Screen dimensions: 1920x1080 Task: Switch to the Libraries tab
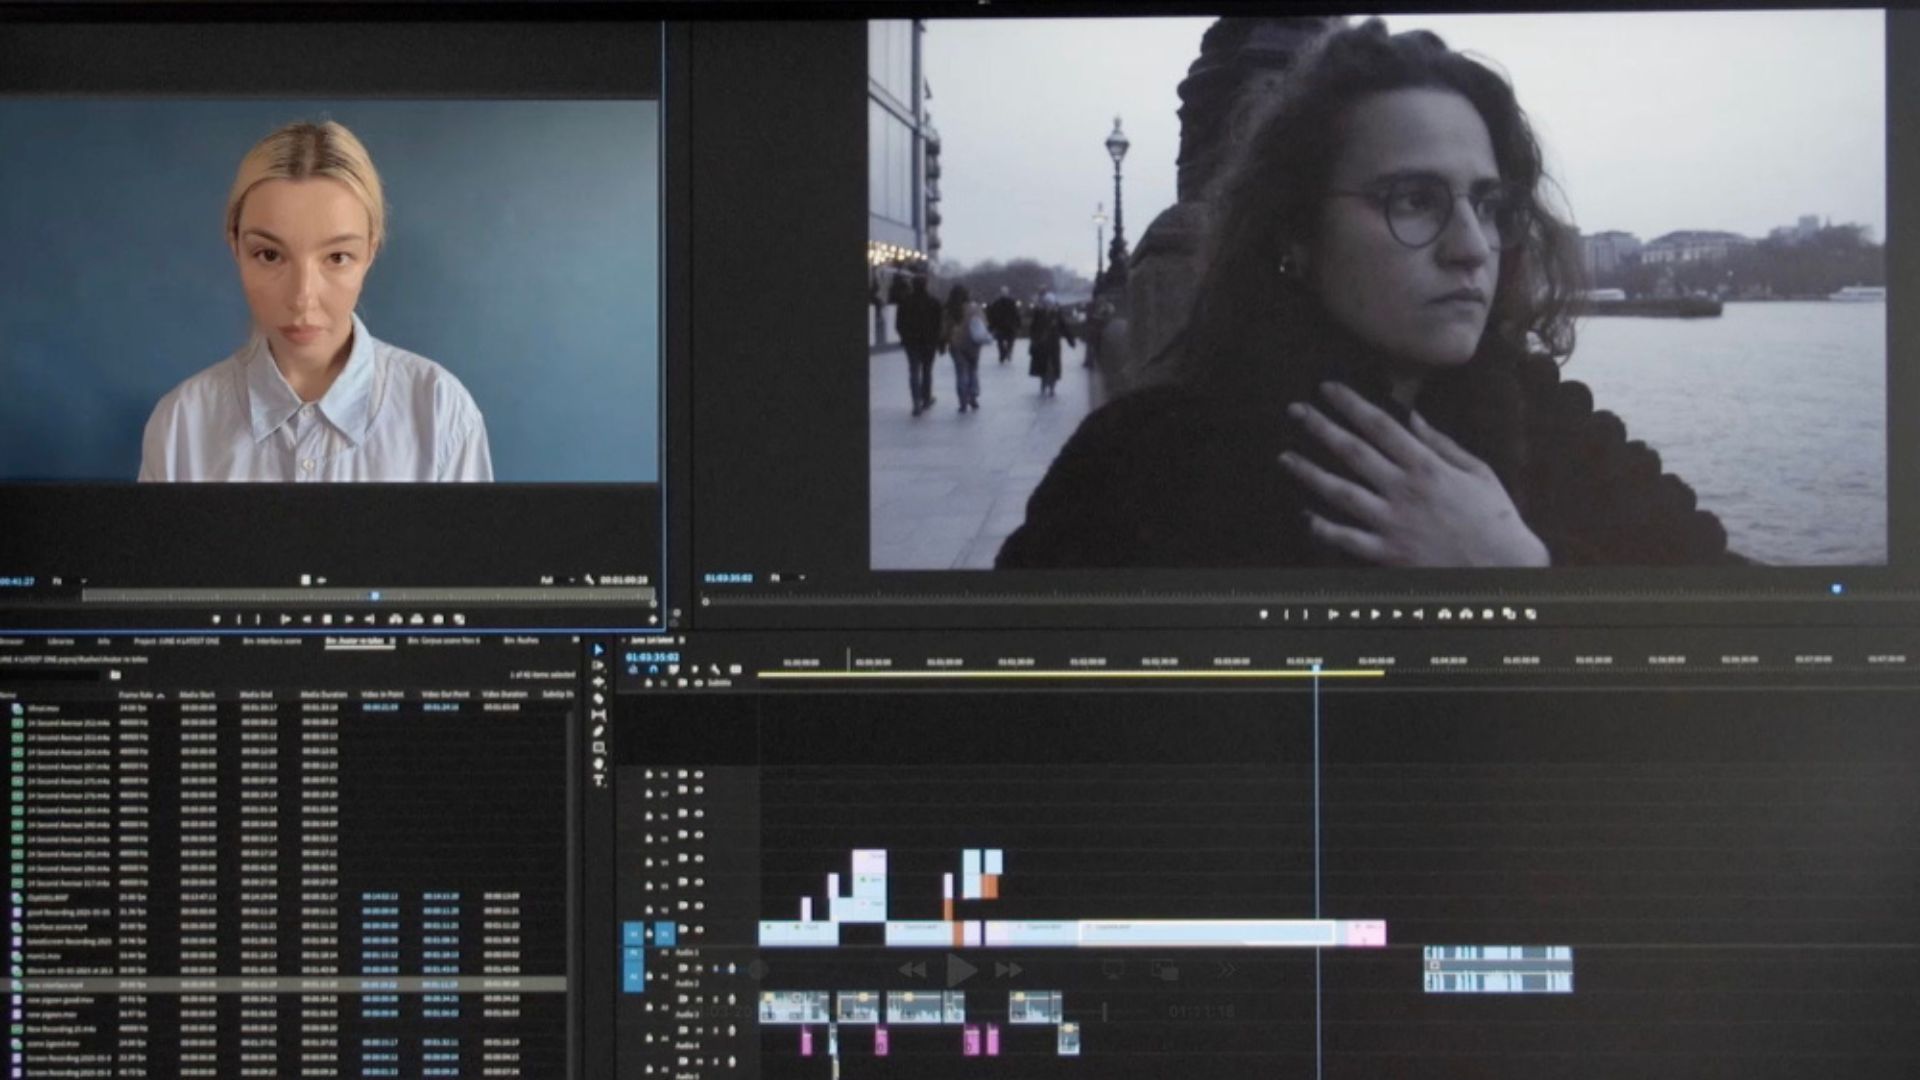pos(61,641)
